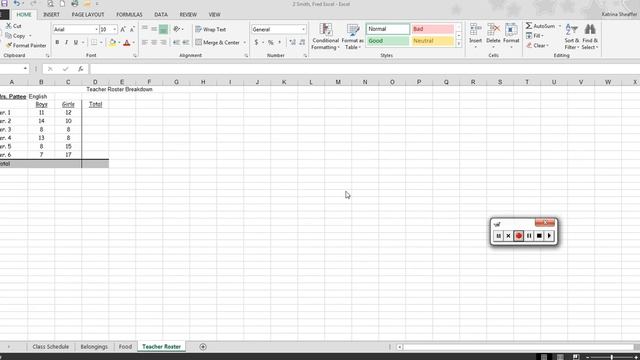Image resolution: width=640 pixels, height=360 pixels.
Task: Click the Align Right icon
Action: (x=163, y=42)
